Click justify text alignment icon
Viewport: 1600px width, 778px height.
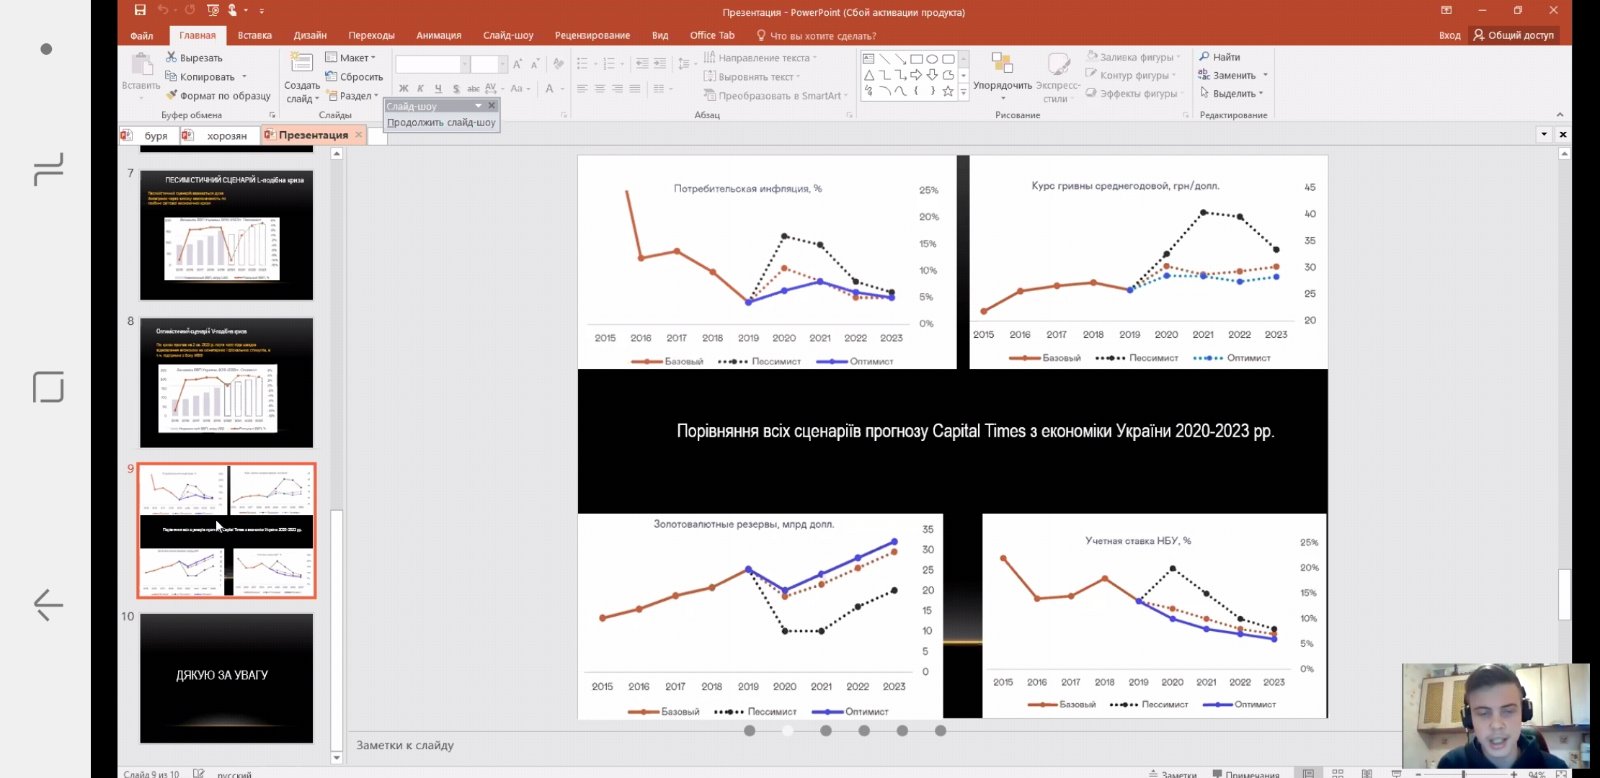[634, 89]
